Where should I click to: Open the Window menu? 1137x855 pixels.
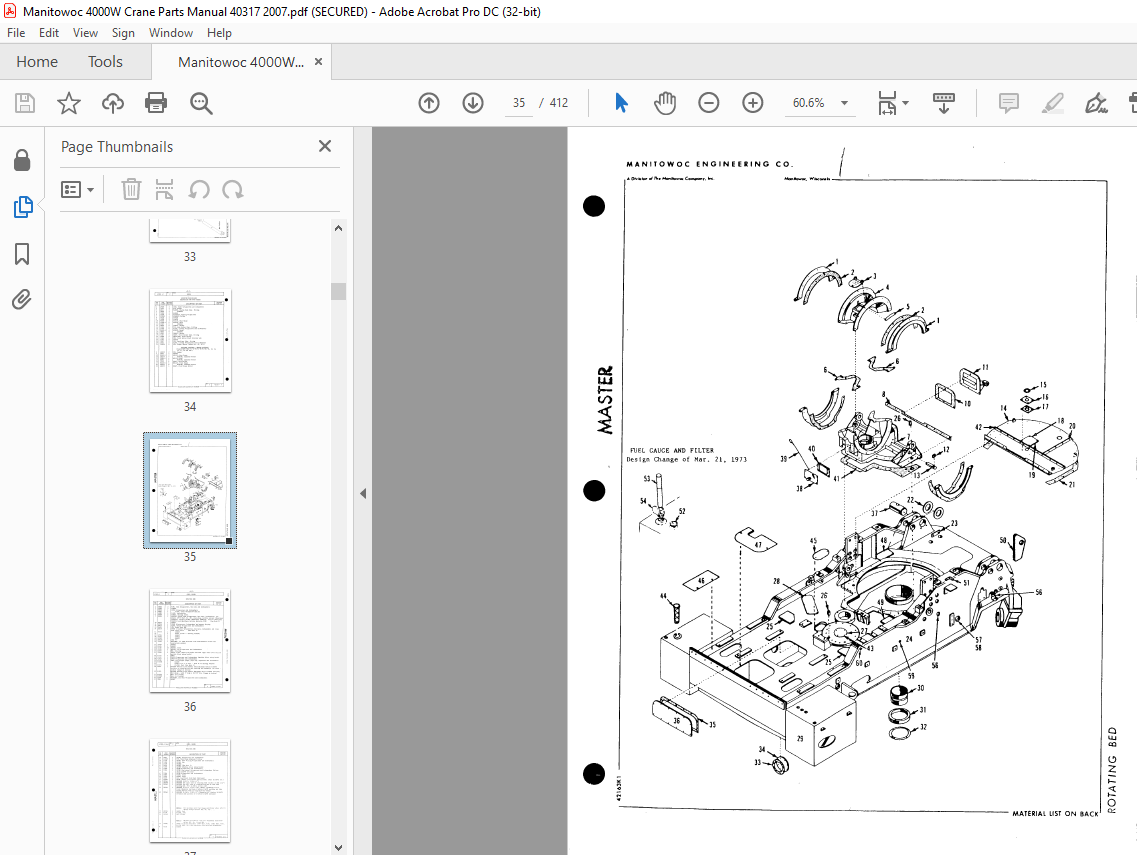click(x=171, y=33)
